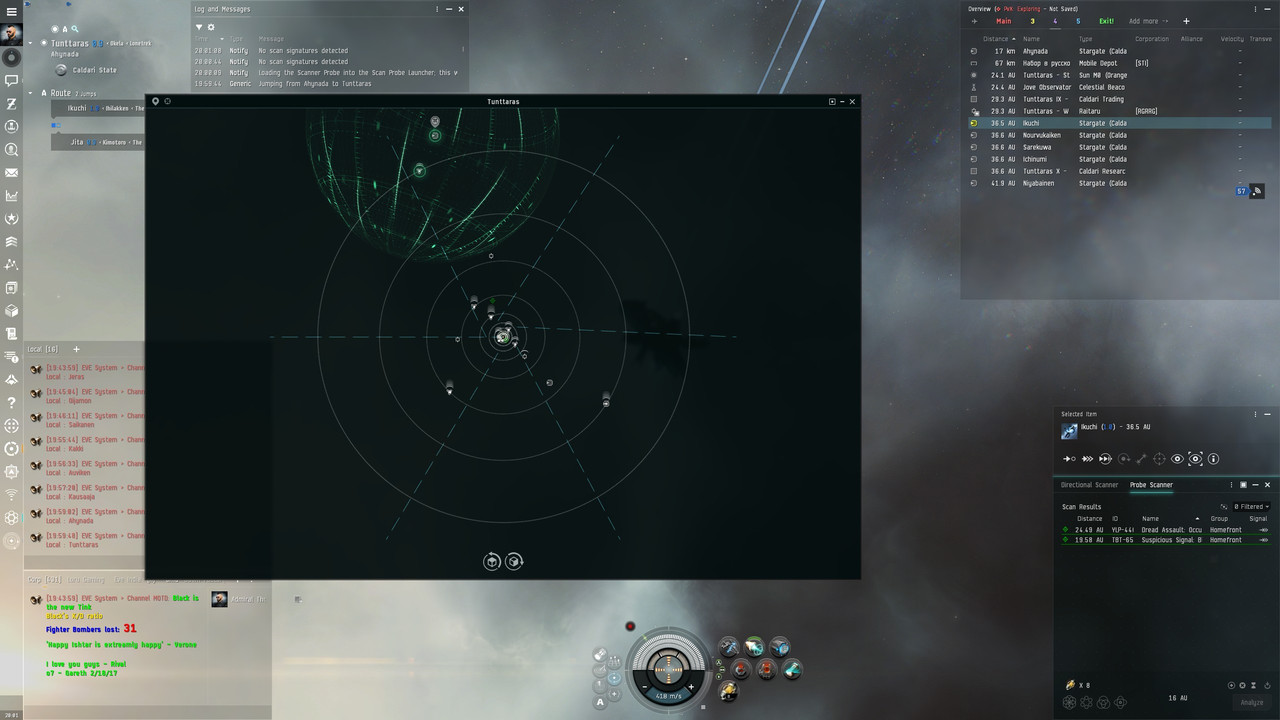The height and width of the screenshot is (720, 1280).
Task: Open EVE Mail from the Neocom sidebar
Action: [12, 172]
